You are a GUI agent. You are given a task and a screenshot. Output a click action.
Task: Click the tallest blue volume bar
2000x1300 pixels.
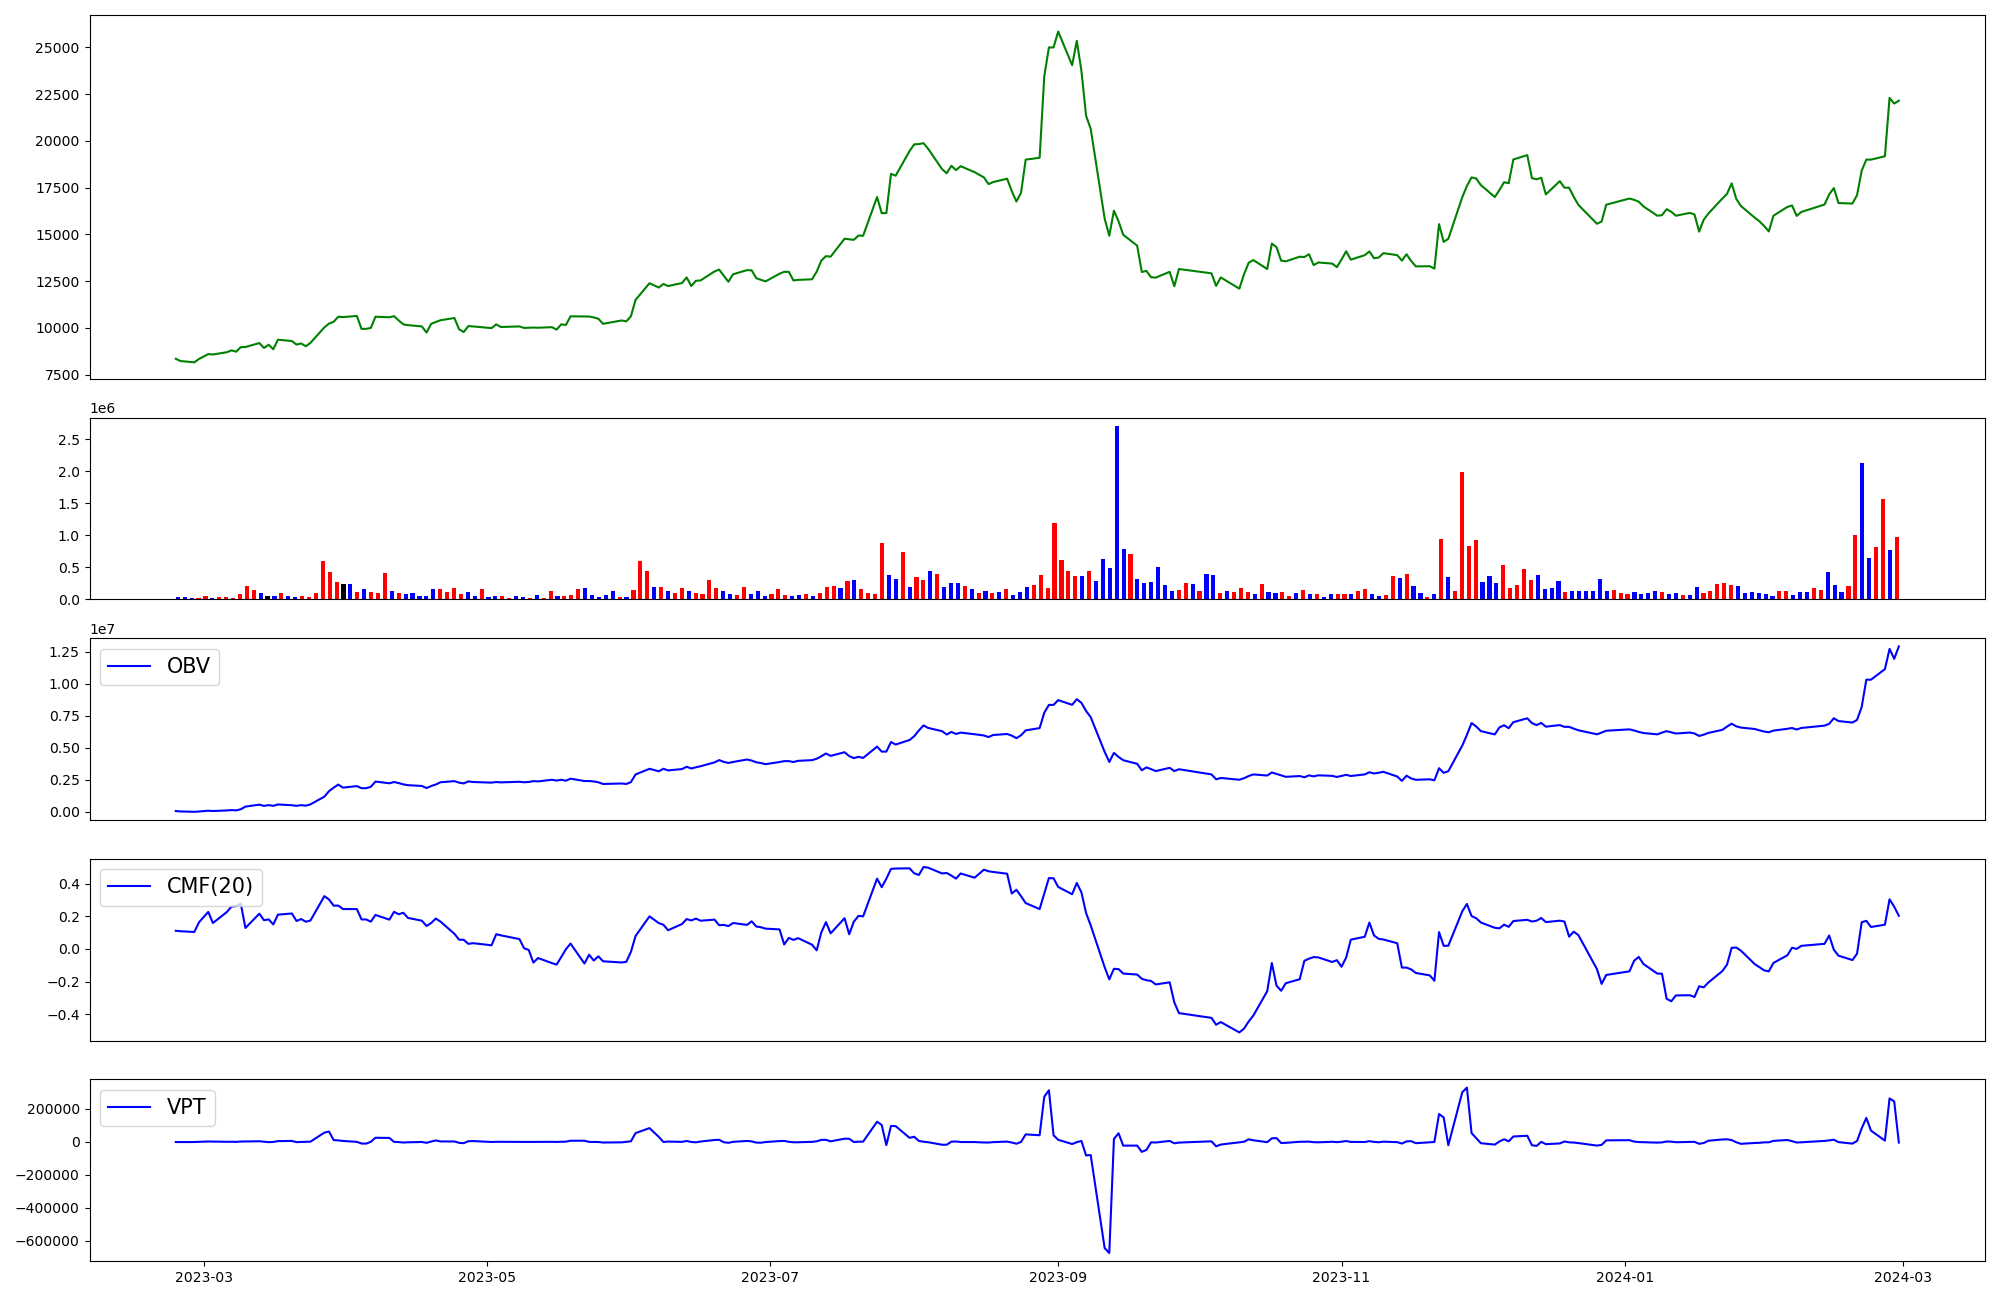1117,512
